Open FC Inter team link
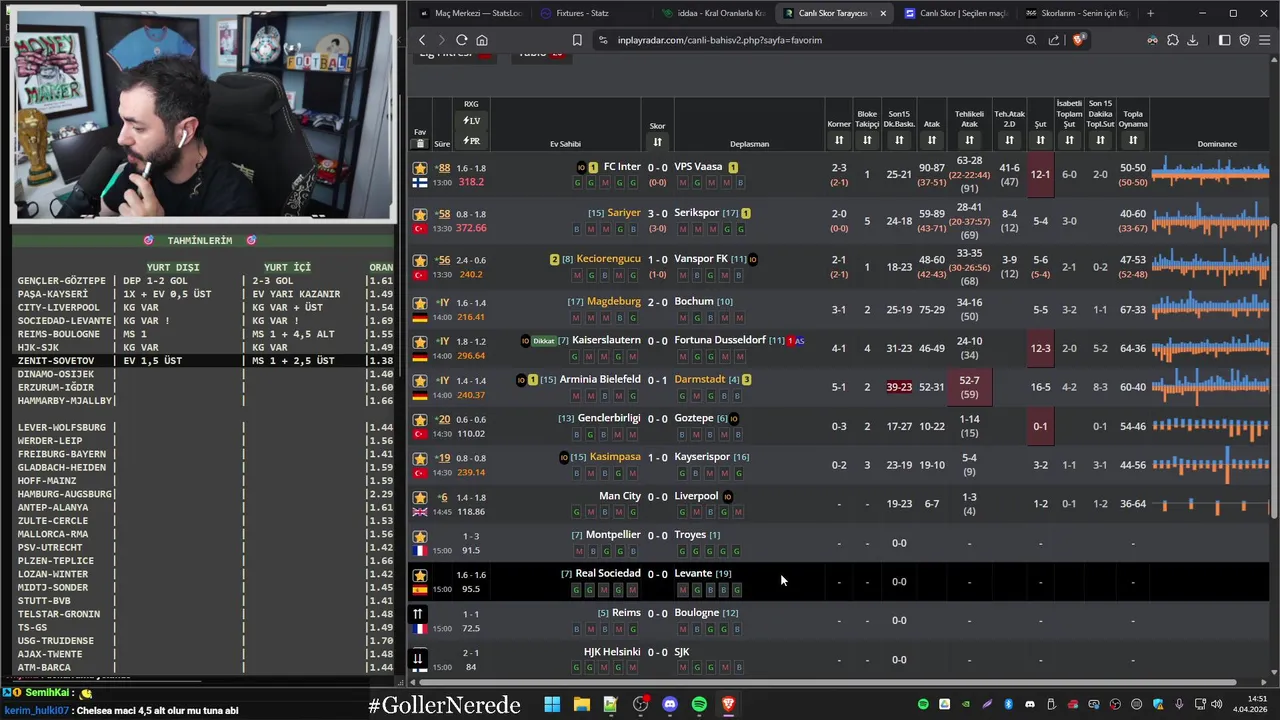 [622, 167]
